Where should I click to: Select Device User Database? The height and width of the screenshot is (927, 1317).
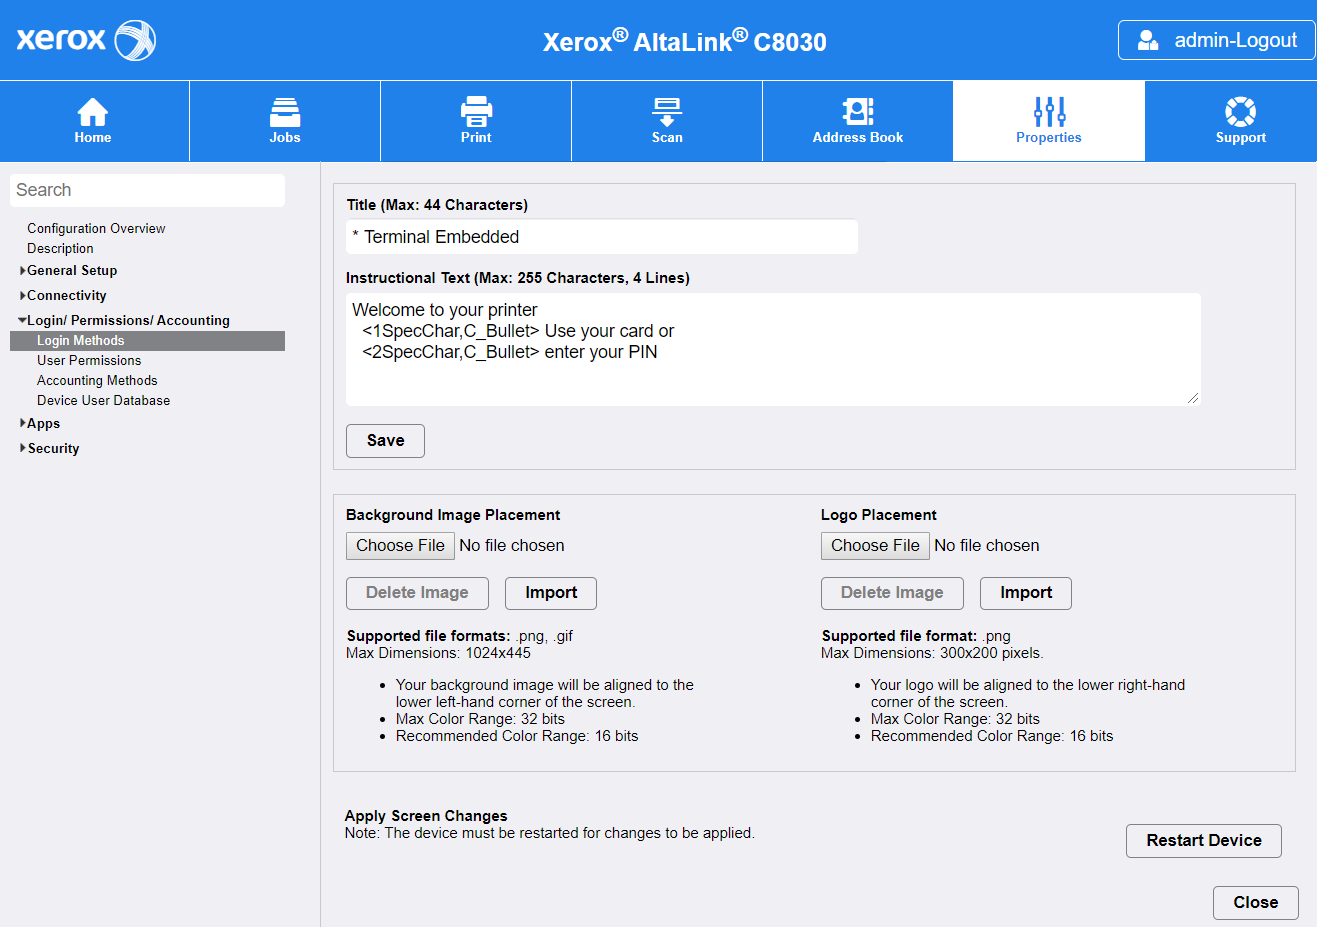[x=103, y=400]
